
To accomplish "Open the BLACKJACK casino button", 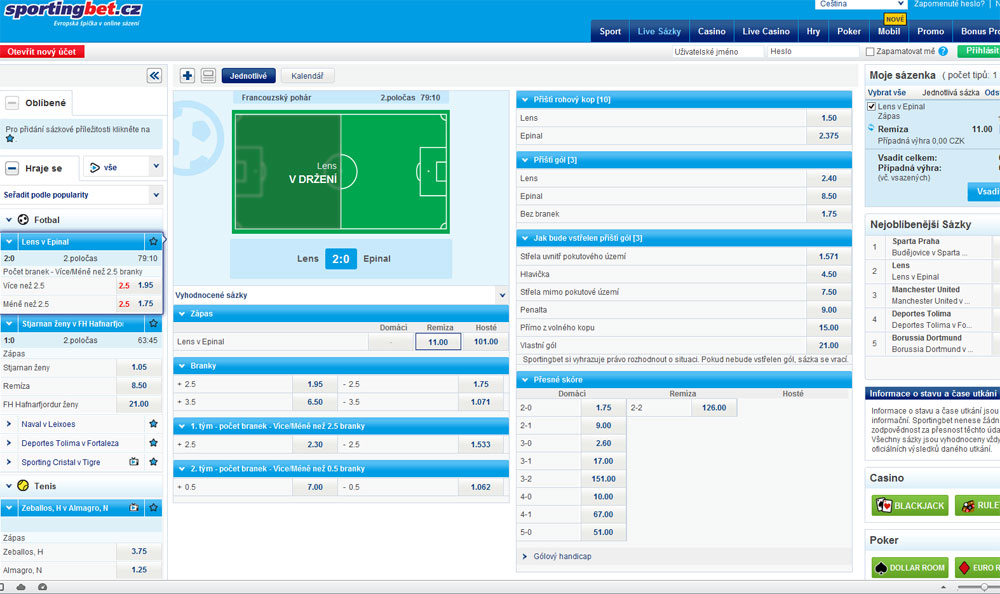I will pyautogui.click(x=910, y=505).
